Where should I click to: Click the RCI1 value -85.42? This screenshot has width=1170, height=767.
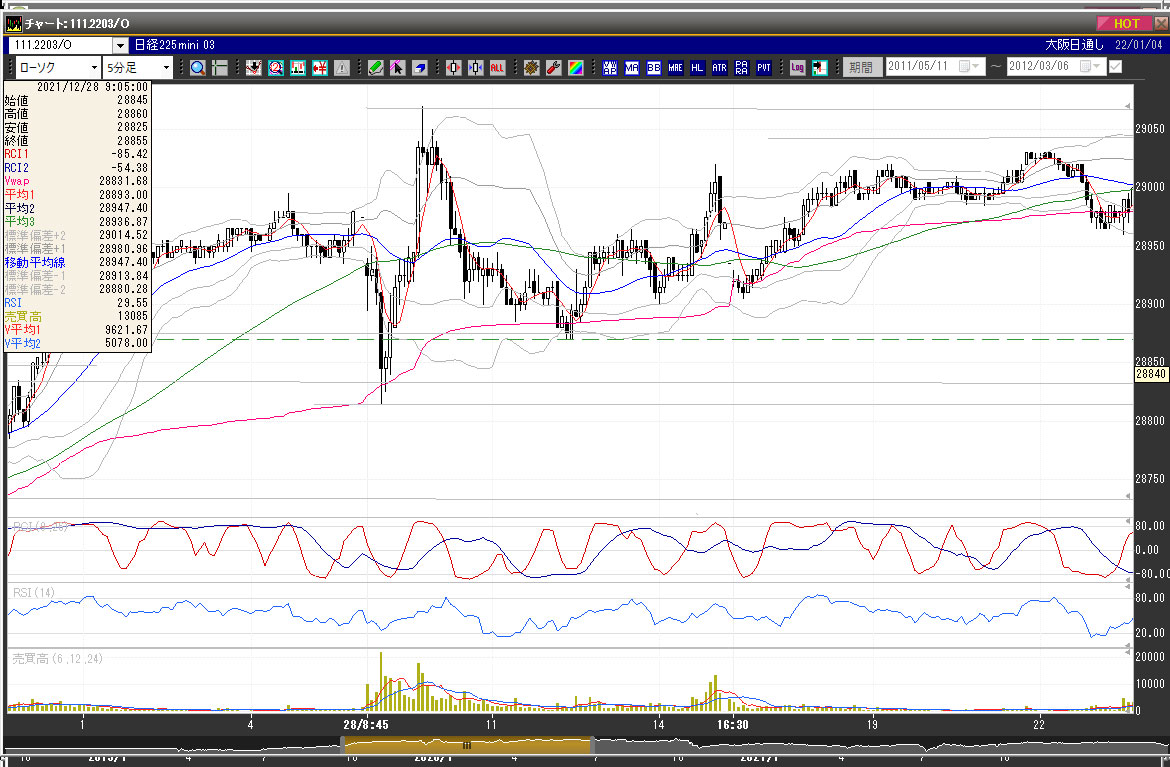129,154
